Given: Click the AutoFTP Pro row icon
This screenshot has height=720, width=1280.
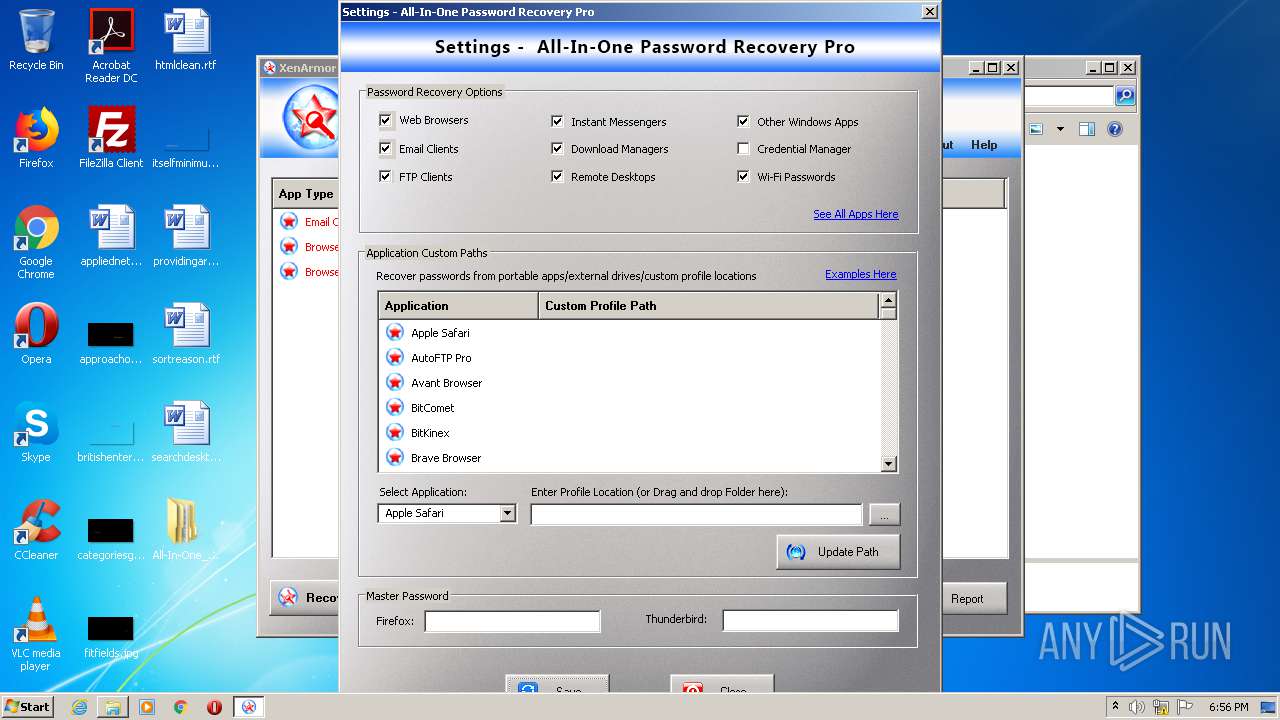Looking at the screenshot, I should pyautogui.click(x=395, y=357).
